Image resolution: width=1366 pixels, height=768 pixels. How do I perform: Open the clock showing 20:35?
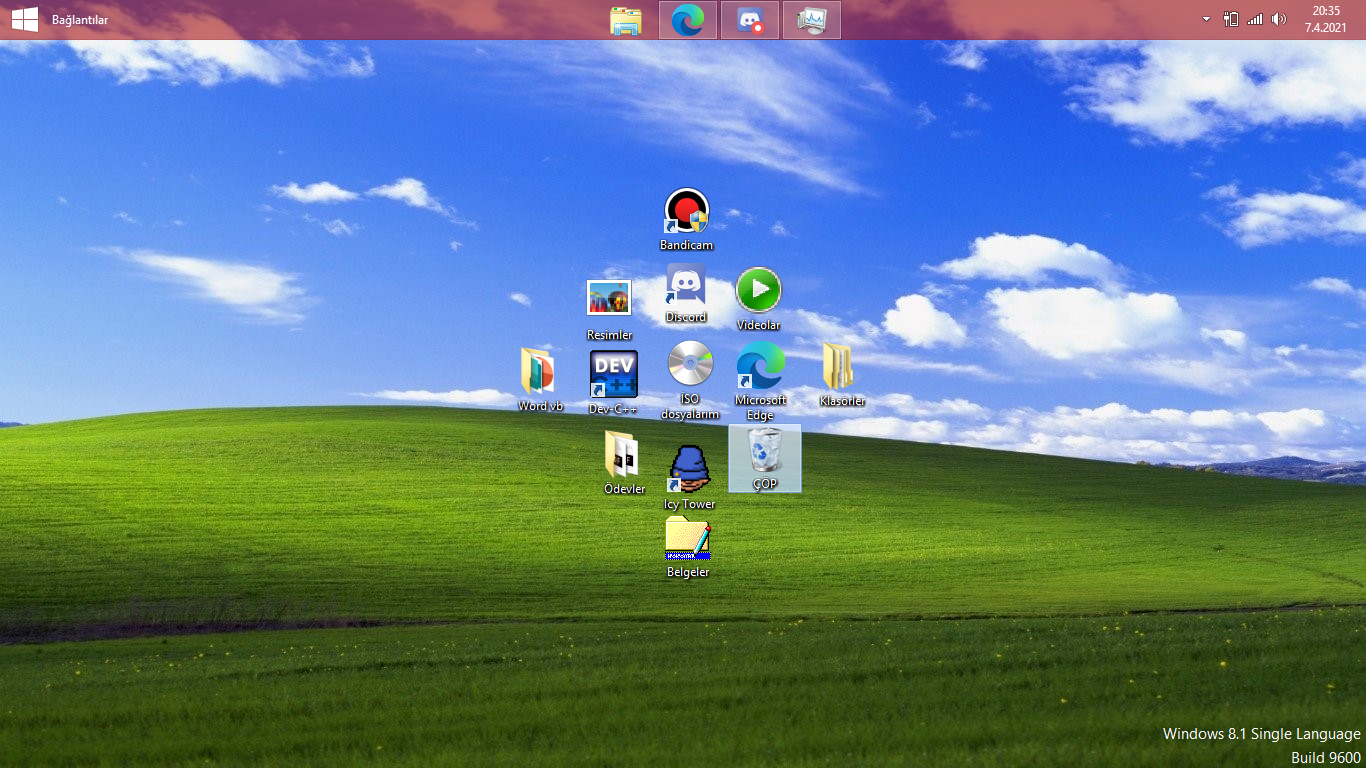(1327, 19)
